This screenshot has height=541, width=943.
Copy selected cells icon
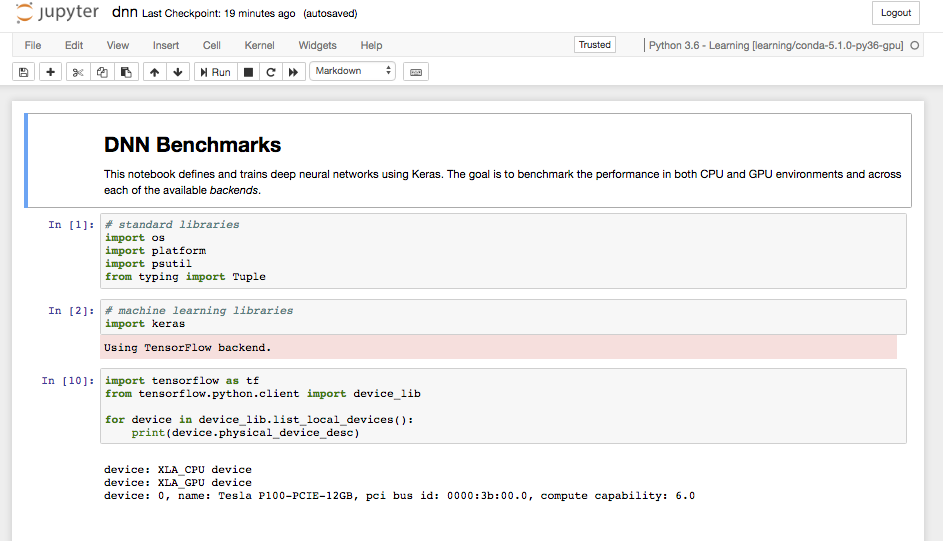point(102,72)
